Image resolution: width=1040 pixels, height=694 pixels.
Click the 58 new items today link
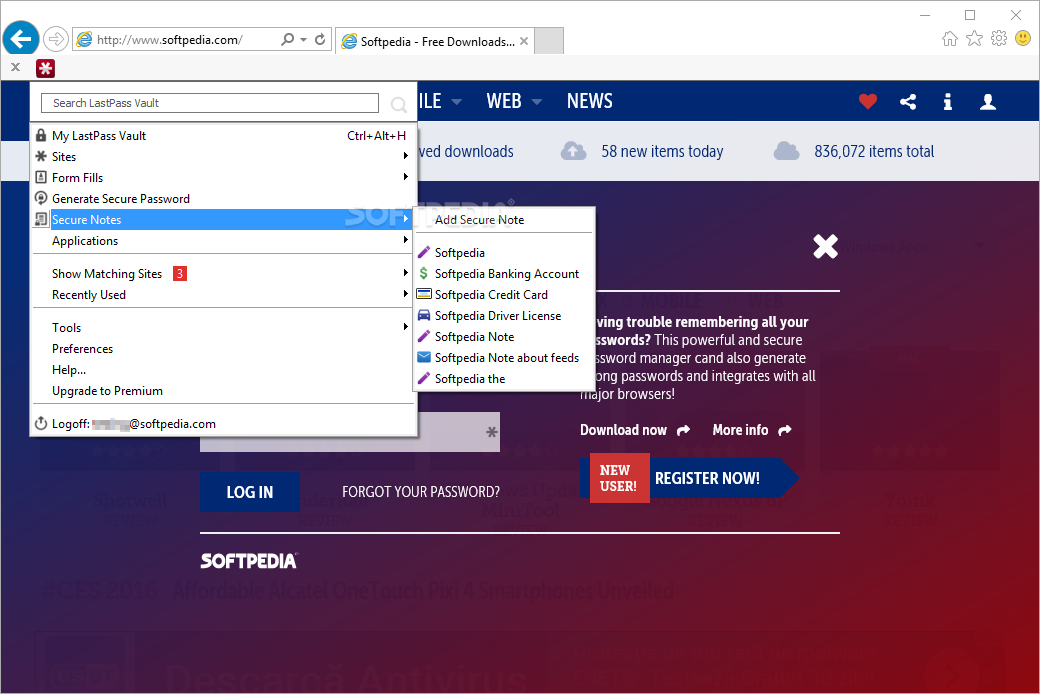pyautogui.click(x=662, y=151)
